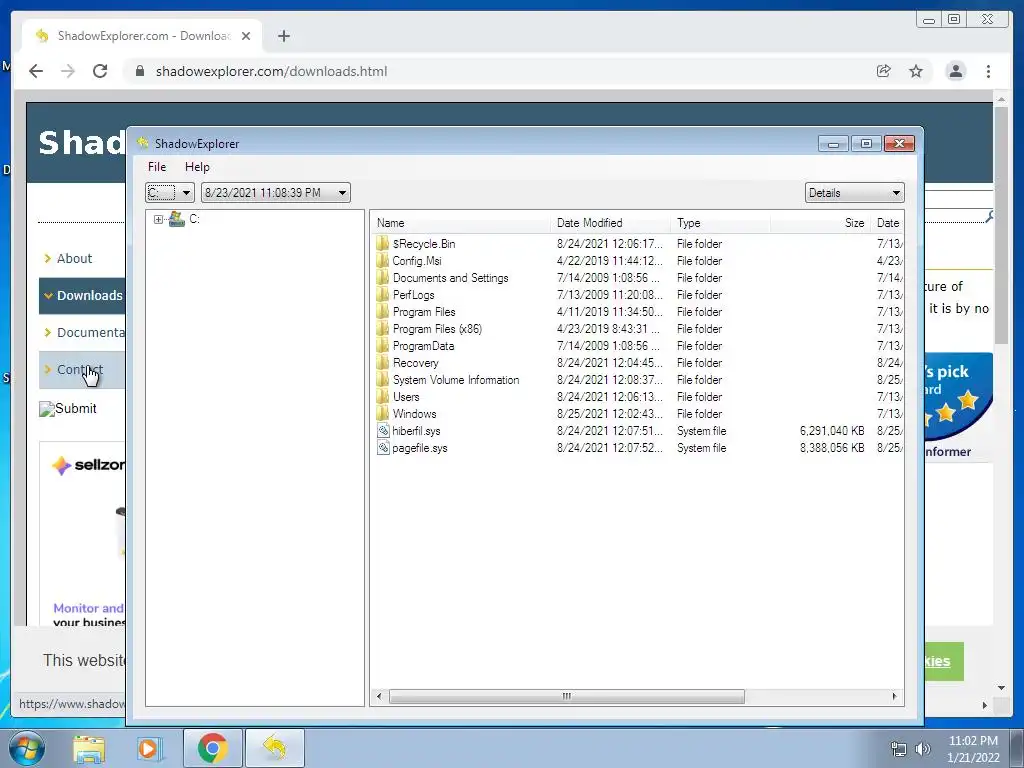Click Windows folder date modified cell

[610, 414]
